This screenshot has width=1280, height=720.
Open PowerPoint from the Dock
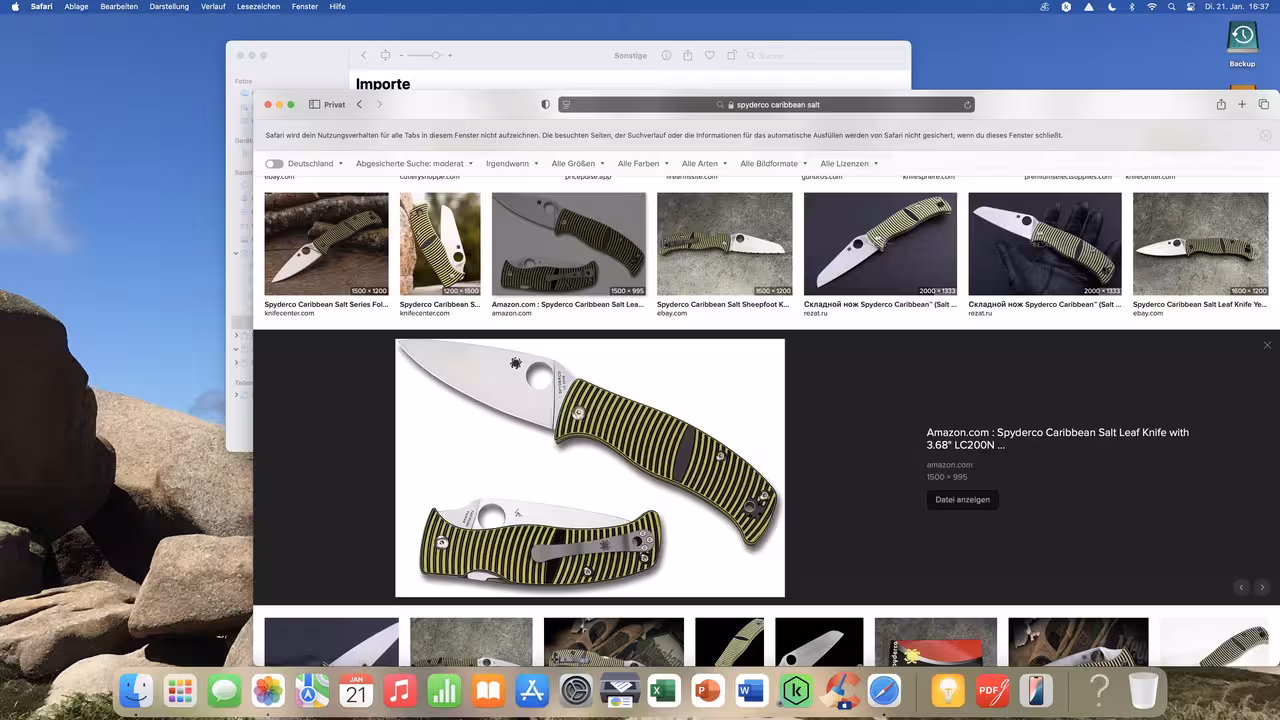708,691
